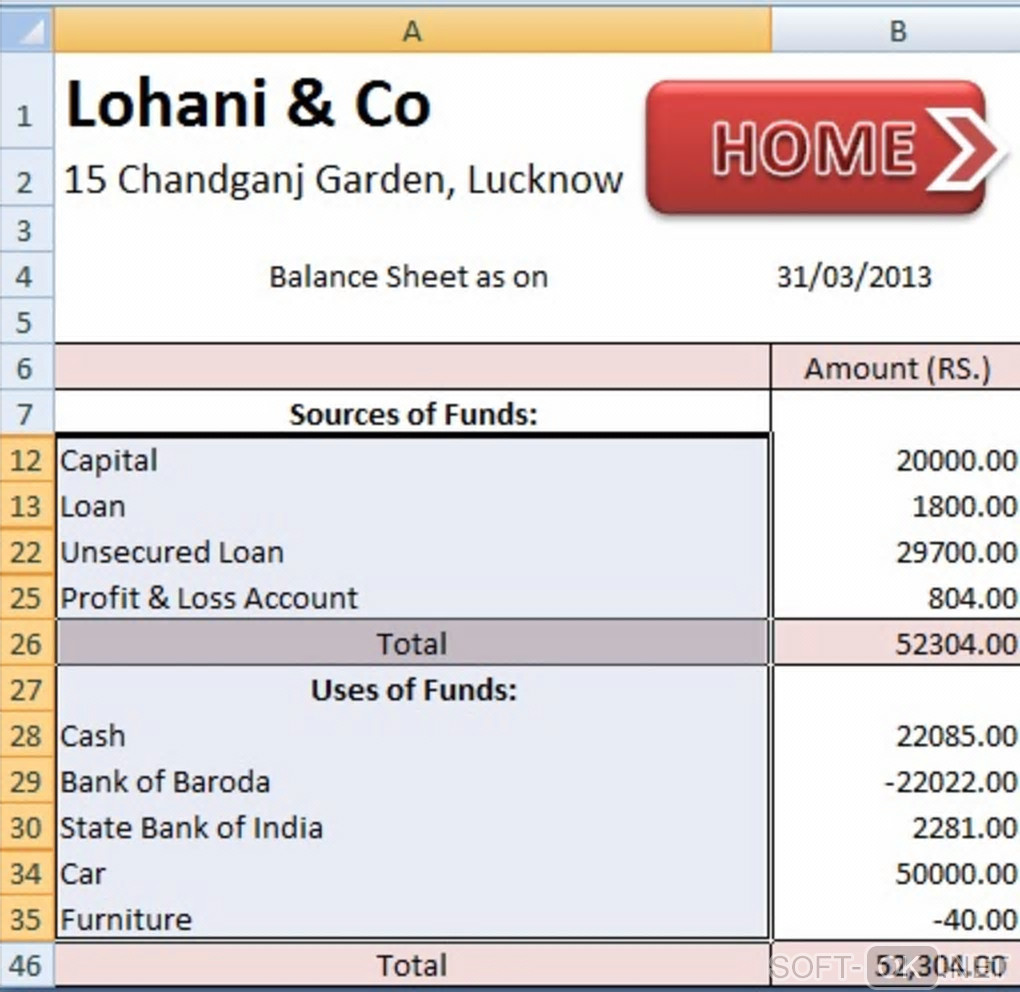Image resolution: width=1020 pixels, height=992 pixels.
Task: Select the Unsecured Loan cell
Action: [x=412, y=552]
